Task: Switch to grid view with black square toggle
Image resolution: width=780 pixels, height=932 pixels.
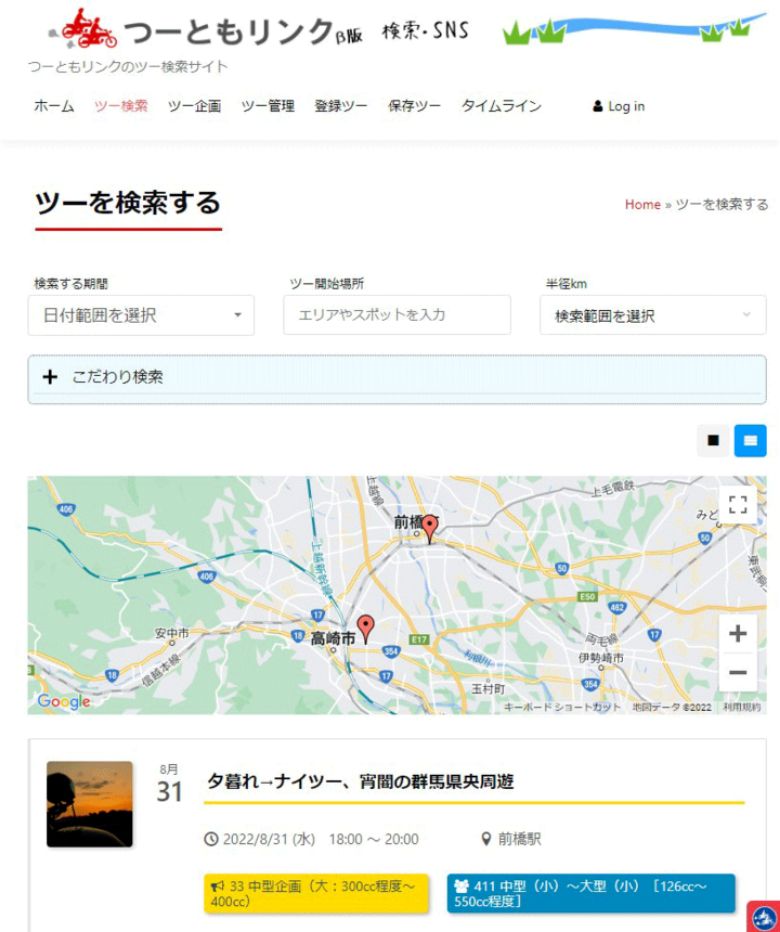Action: tap(713, 440)
